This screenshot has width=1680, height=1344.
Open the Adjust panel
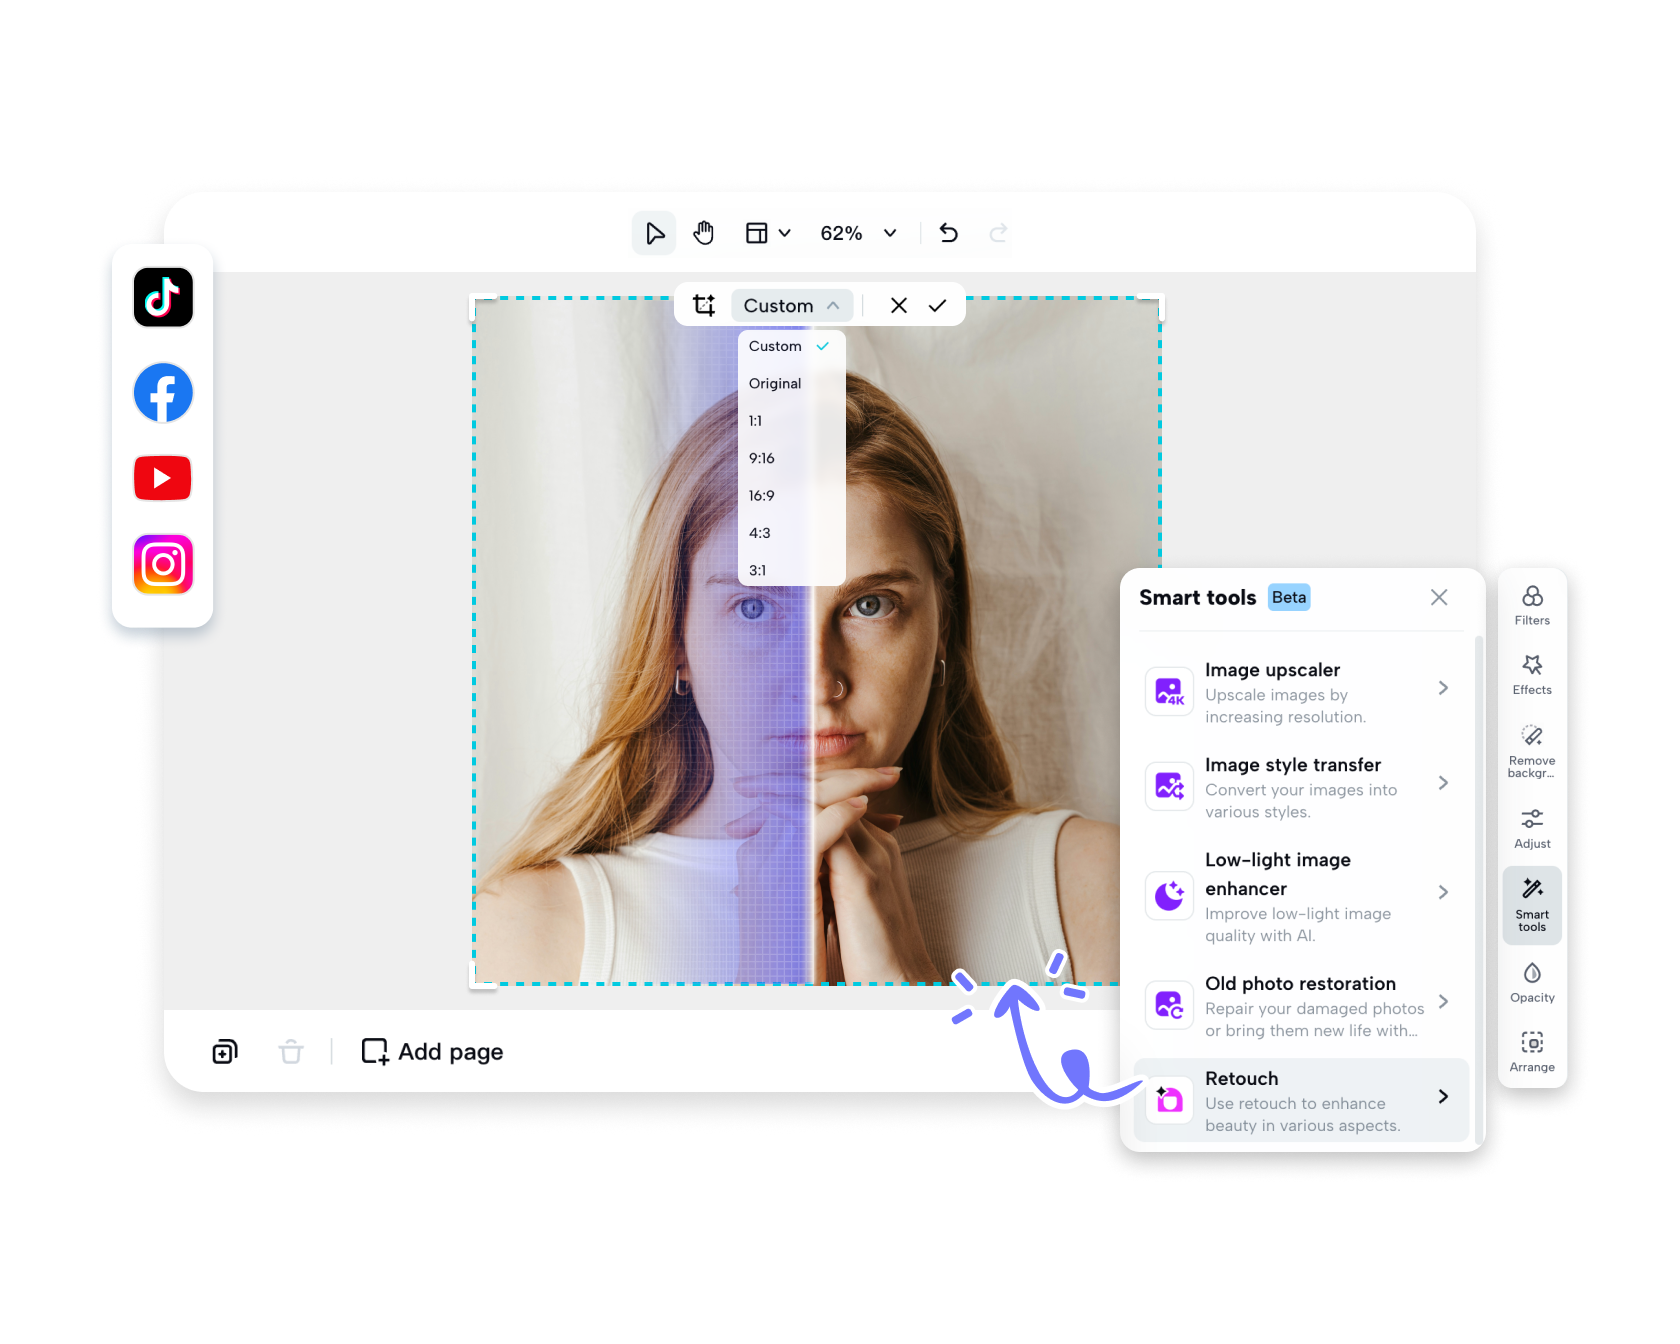click(x=1531, y=828)
